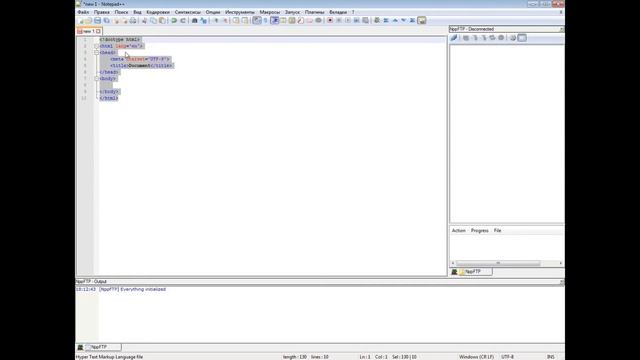Image resolution: width=640 pixels, height=360 pixels.
Task: Click the Document Map toolbar icon
Action: pos(292,20)
